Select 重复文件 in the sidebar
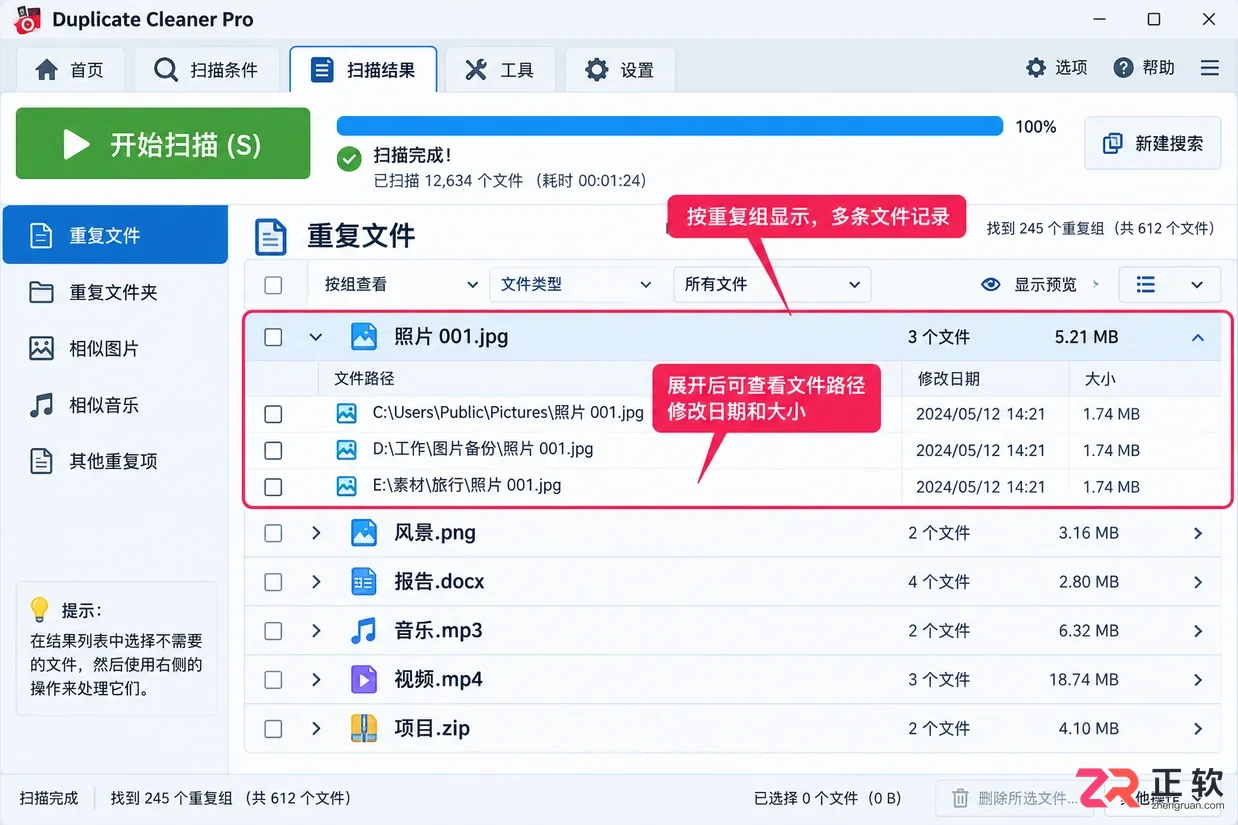Screen dimensions: 1238x825 click(115, 236)
